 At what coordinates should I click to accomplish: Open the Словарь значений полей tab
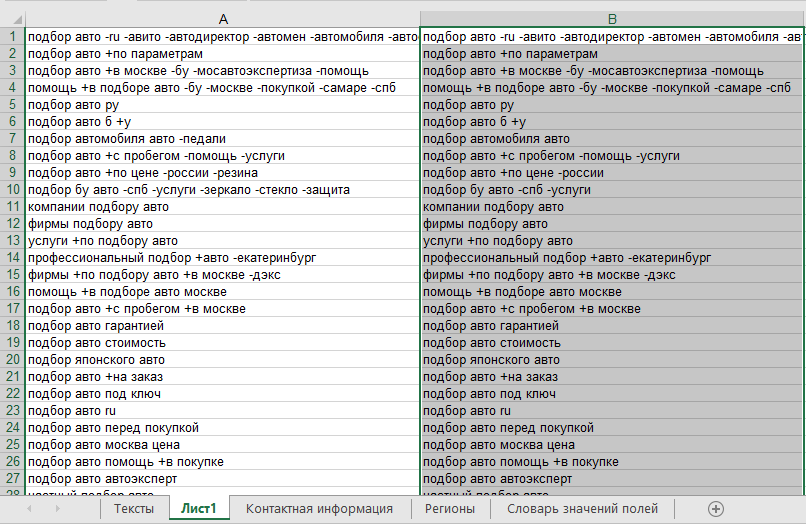coord(582,509)
